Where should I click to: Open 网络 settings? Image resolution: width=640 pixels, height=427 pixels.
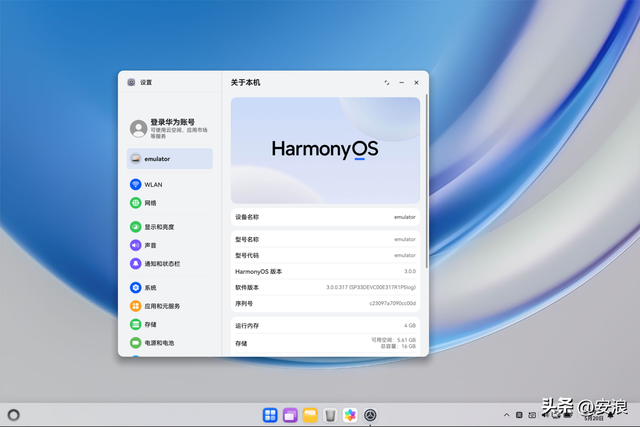[x=169, y=203]
